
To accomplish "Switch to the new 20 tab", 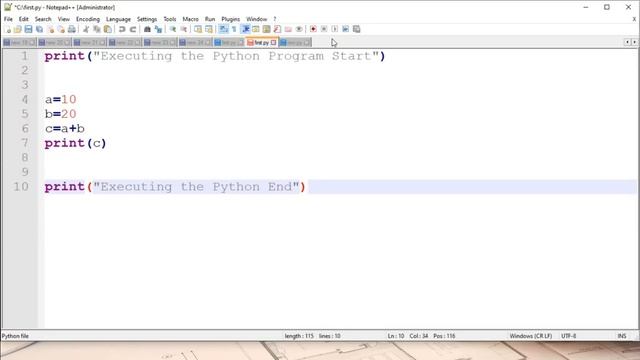I will [x=55, y=42].
